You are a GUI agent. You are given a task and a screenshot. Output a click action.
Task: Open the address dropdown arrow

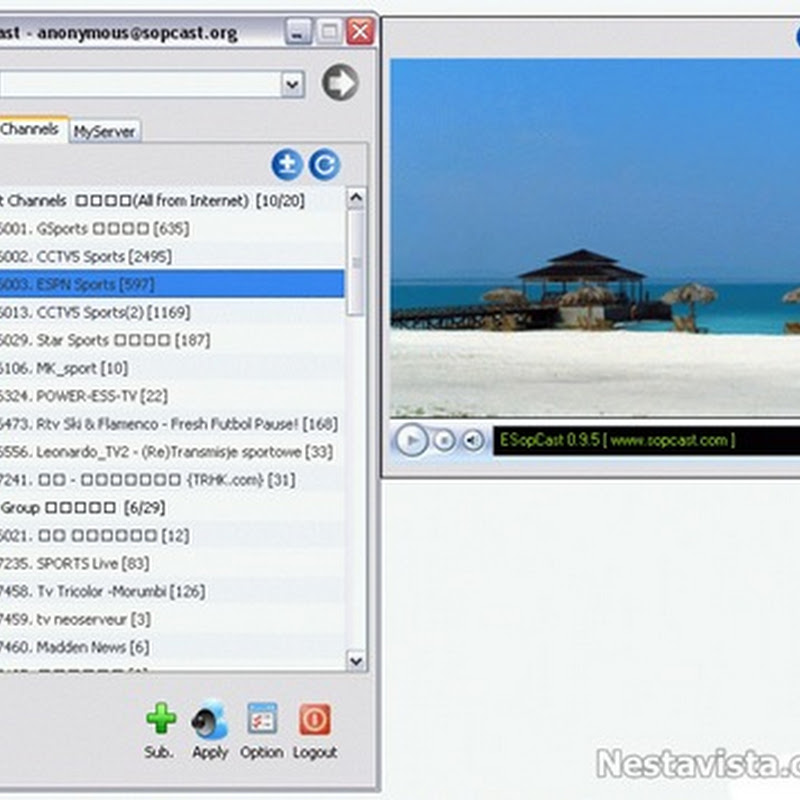click(292, 85)
